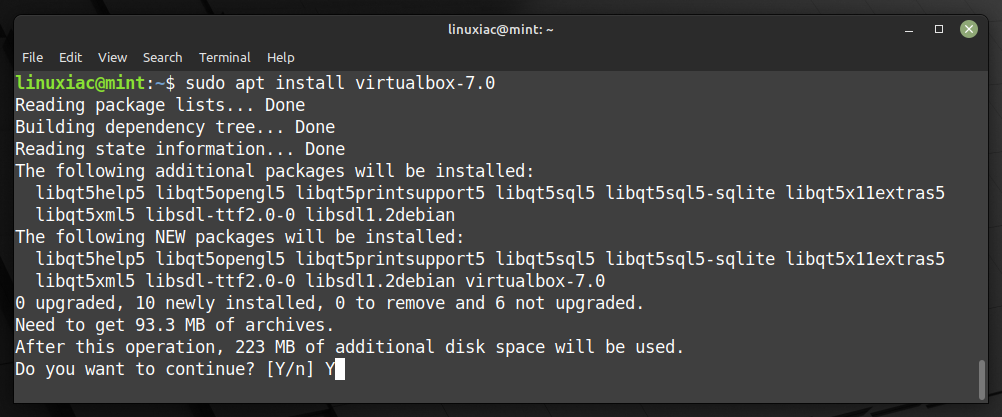The image size is (1002, 417).
Task: Close the terminal with green X button
Action: 969,29
